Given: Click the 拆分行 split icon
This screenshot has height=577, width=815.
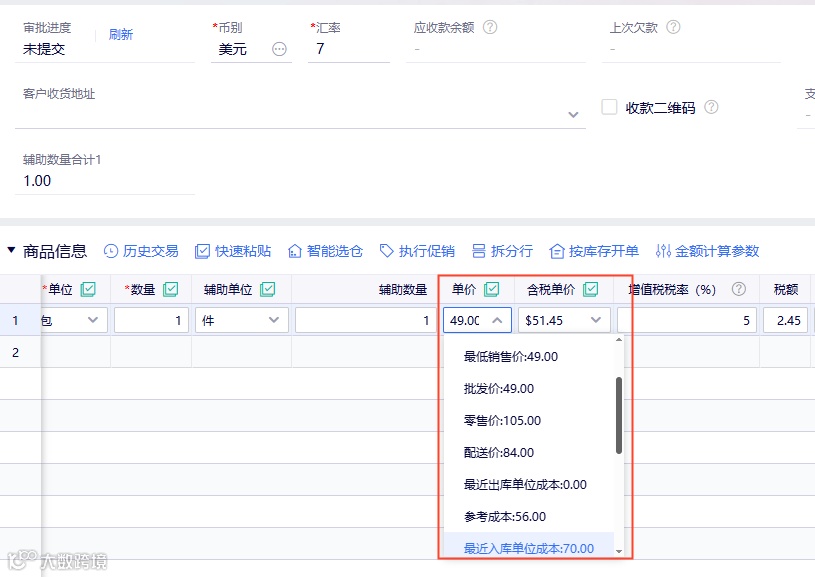Looking at the screenshot, I should pos(479,251).
